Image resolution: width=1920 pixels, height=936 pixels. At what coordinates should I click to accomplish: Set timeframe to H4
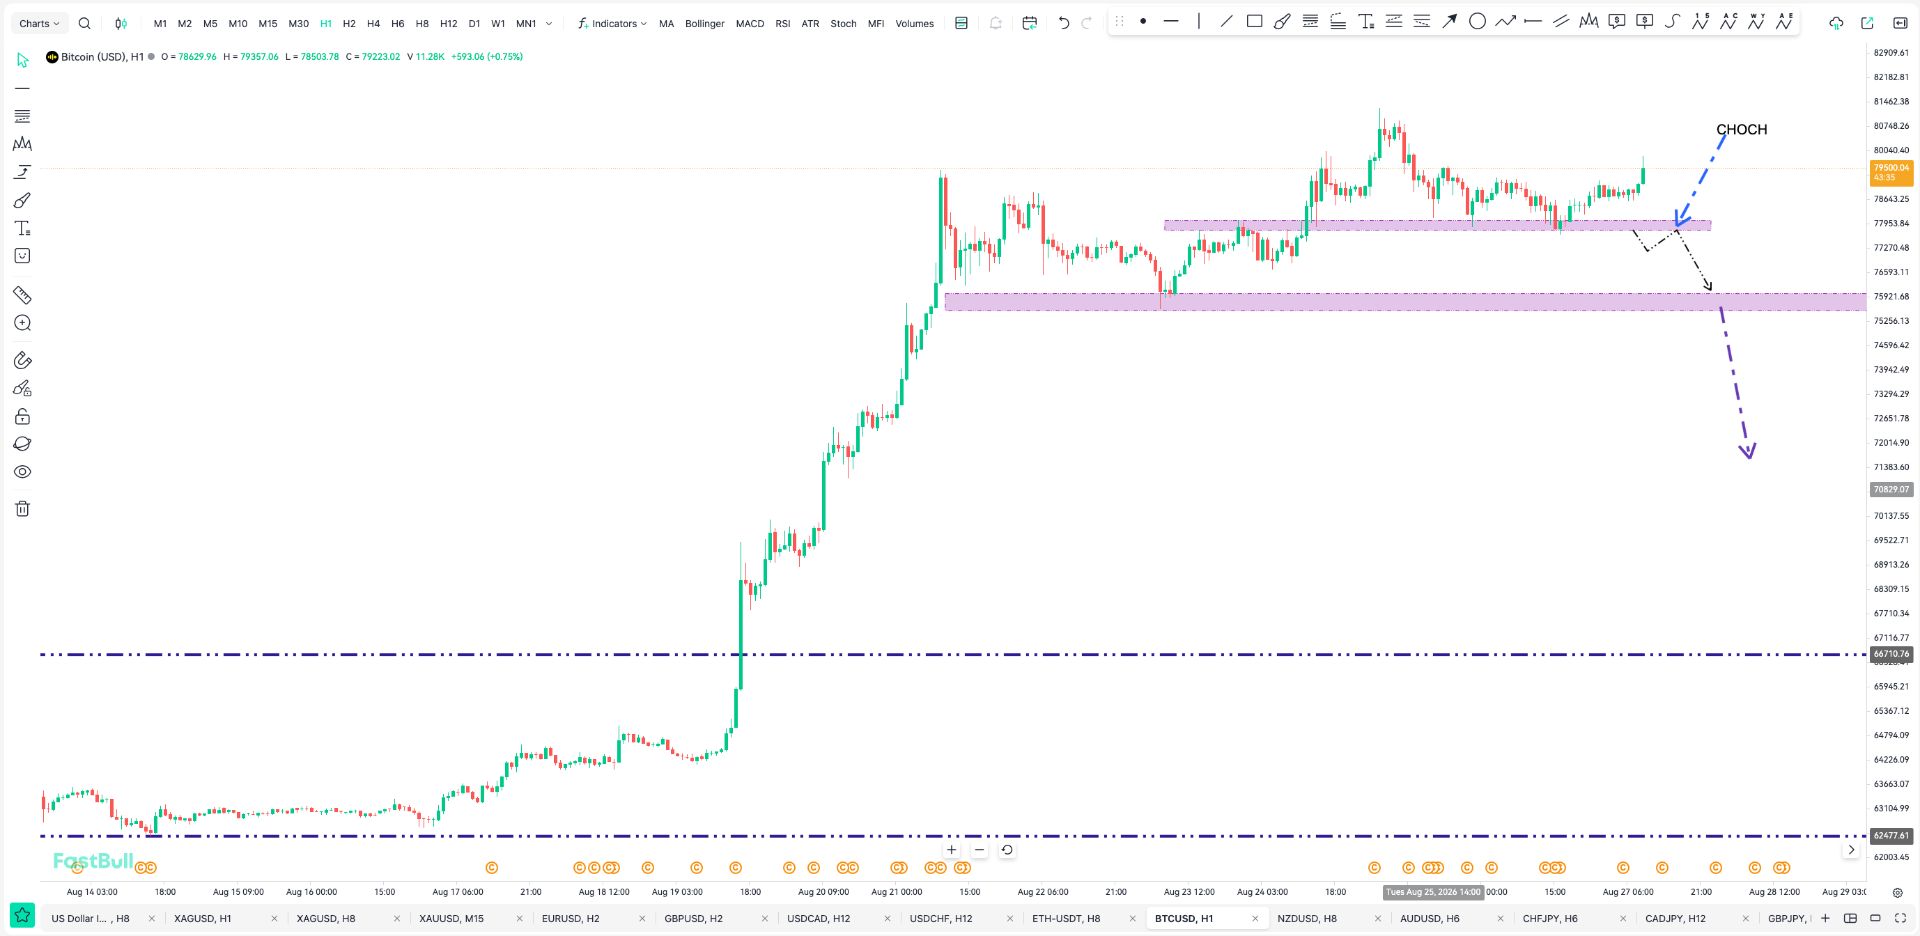click(x=373, y=24)
